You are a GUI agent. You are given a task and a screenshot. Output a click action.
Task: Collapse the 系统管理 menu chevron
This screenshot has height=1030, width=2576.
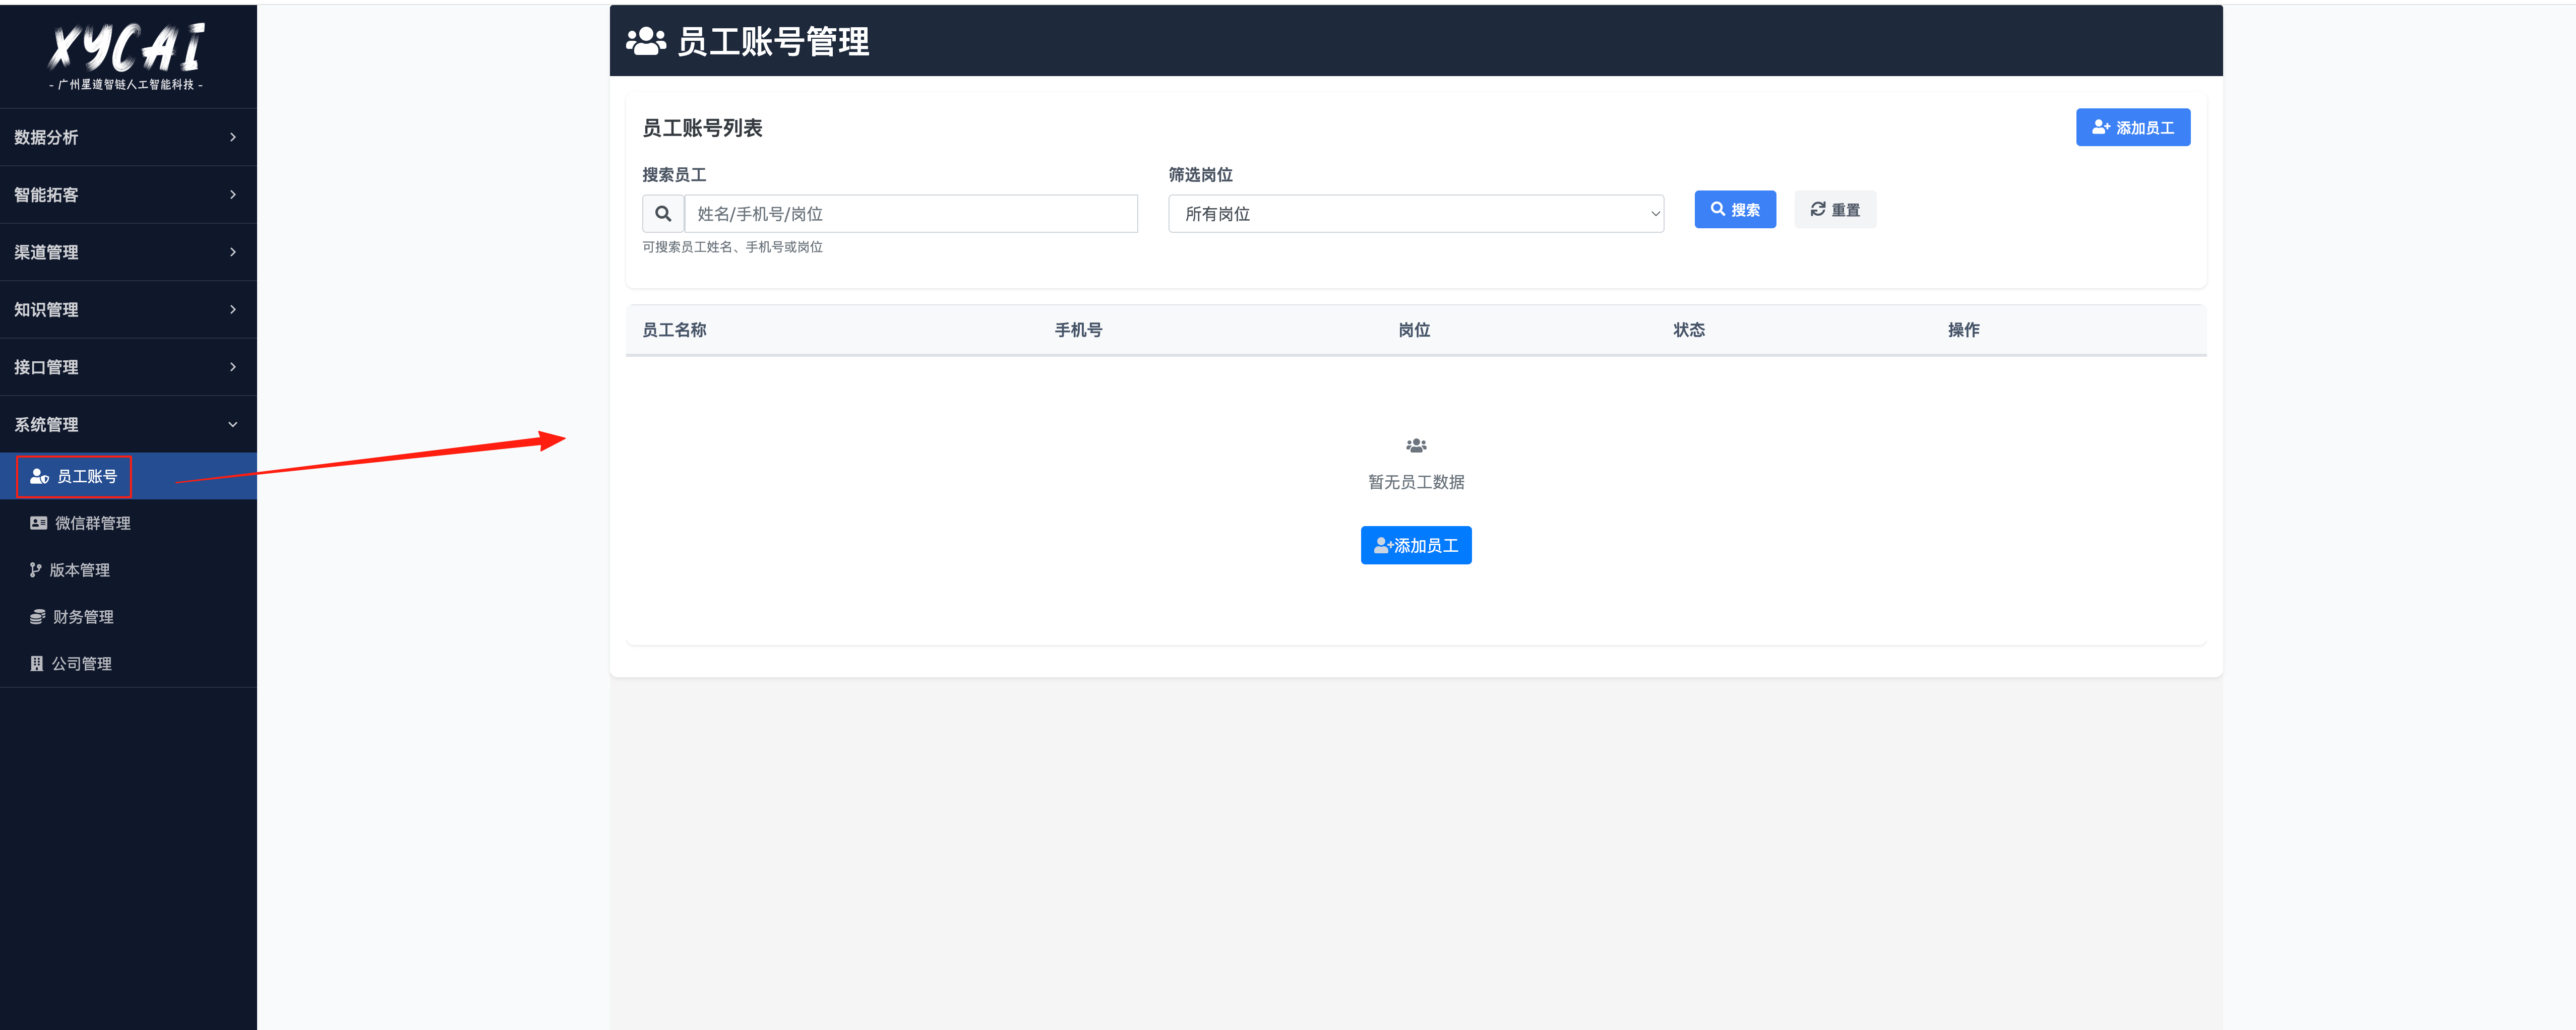[233, 424]
